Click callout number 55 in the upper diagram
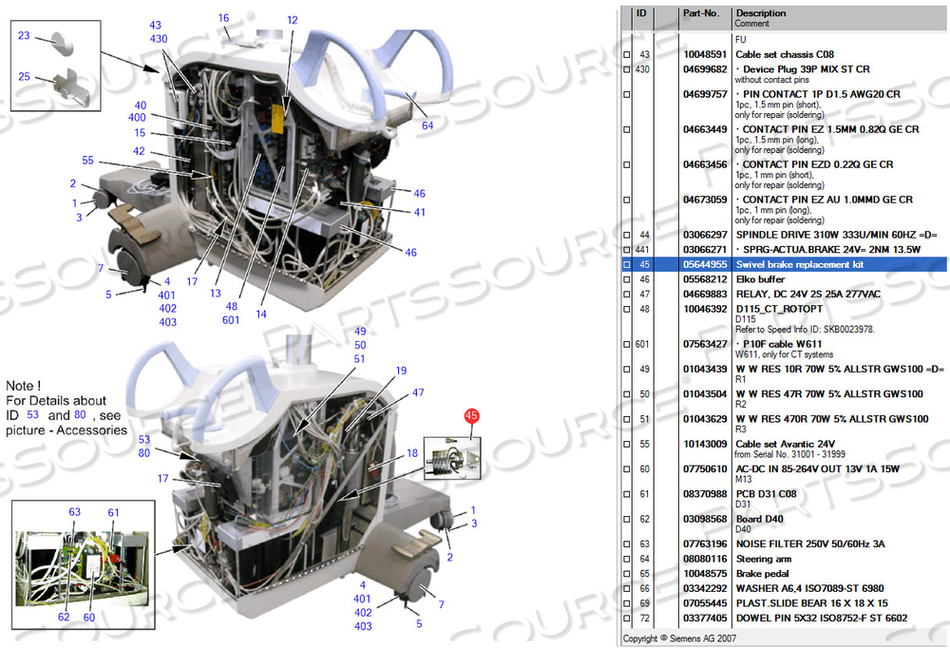The height and width of the screenshot is (648, 950). click(88, 160)
